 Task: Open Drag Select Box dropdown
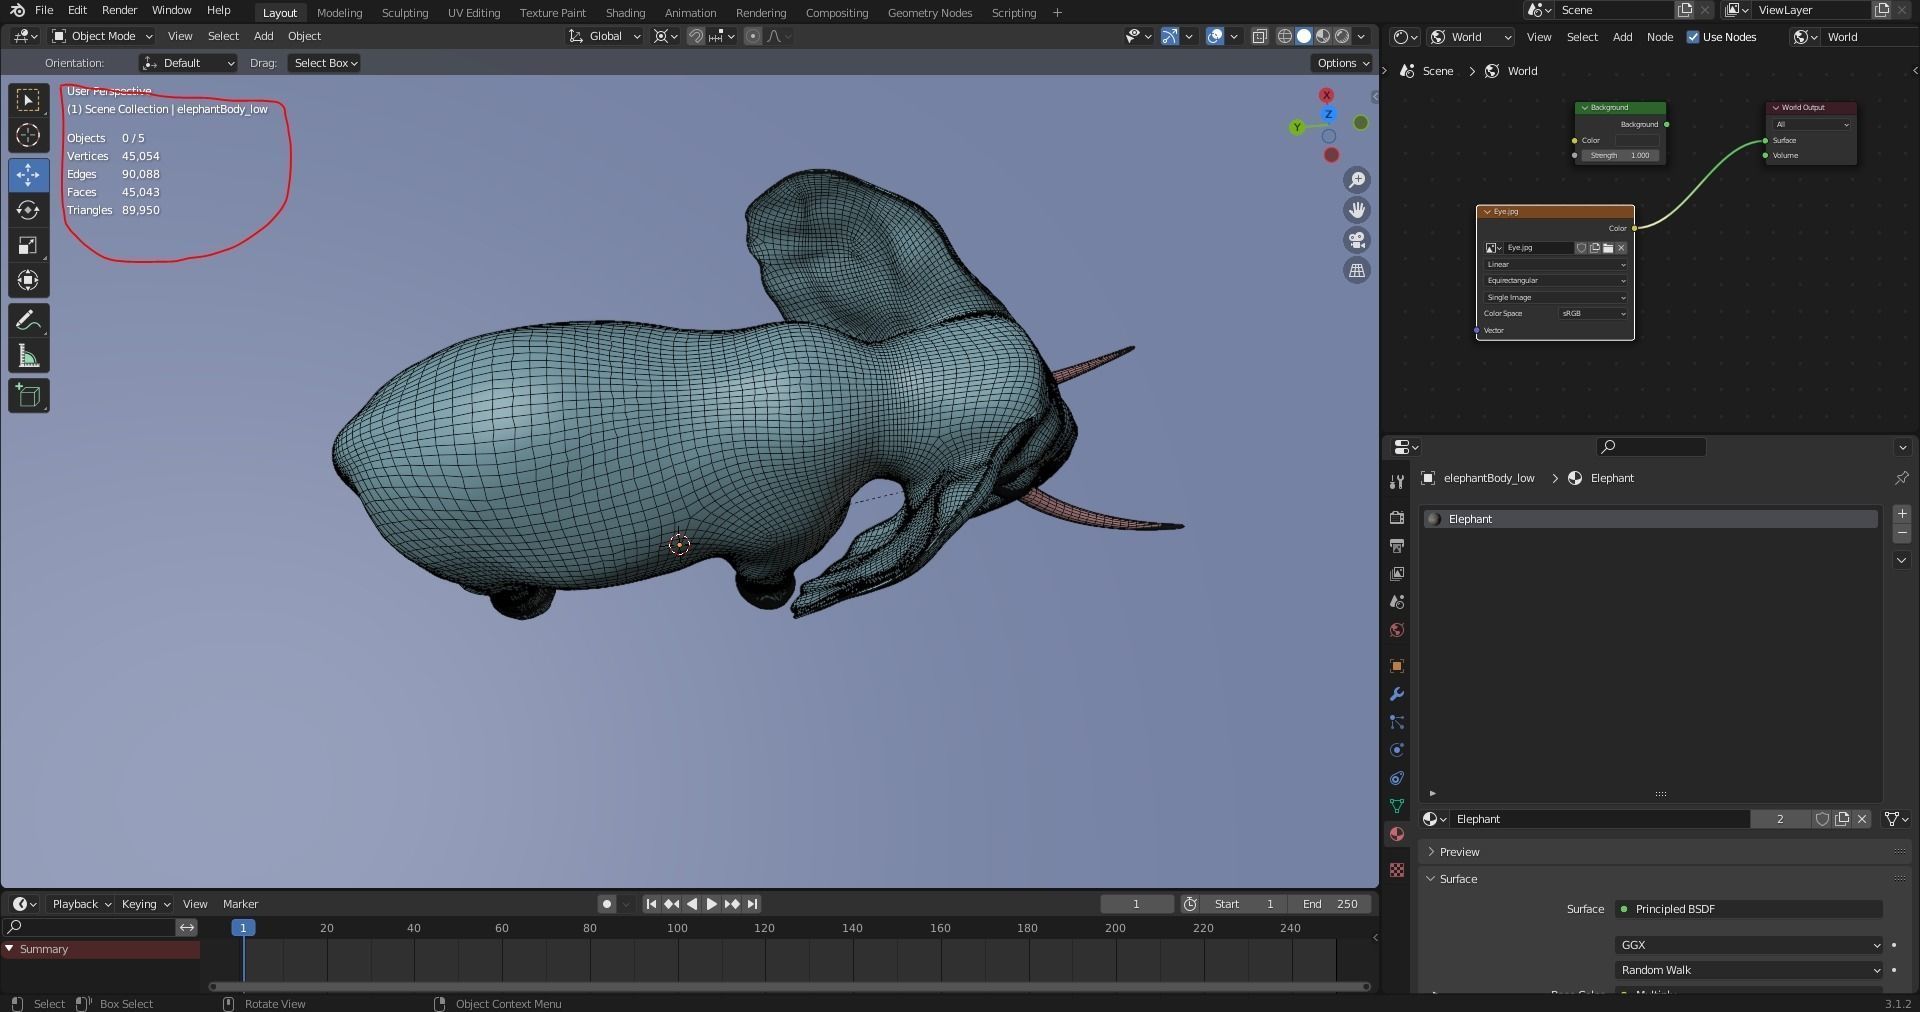pyautogui.click(x=324, y=63)
